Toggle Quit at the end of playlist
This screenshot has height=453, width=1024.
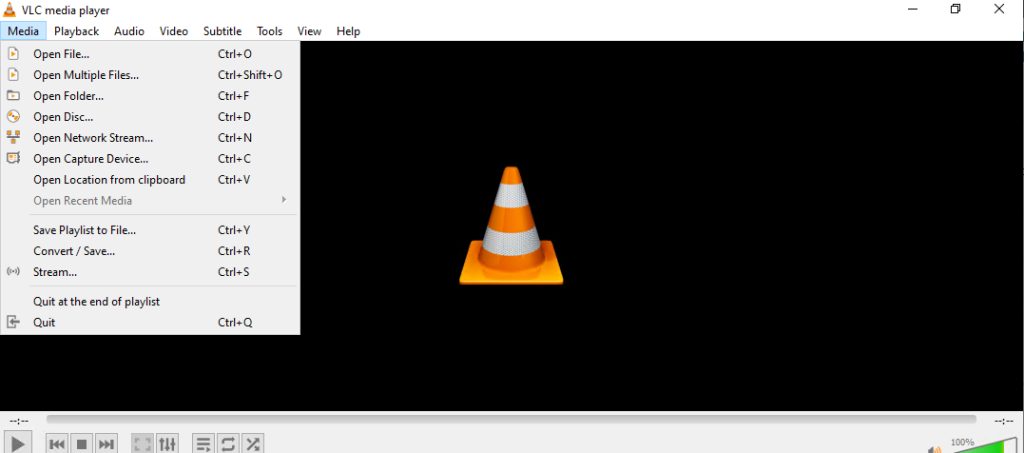coord(150,302)
